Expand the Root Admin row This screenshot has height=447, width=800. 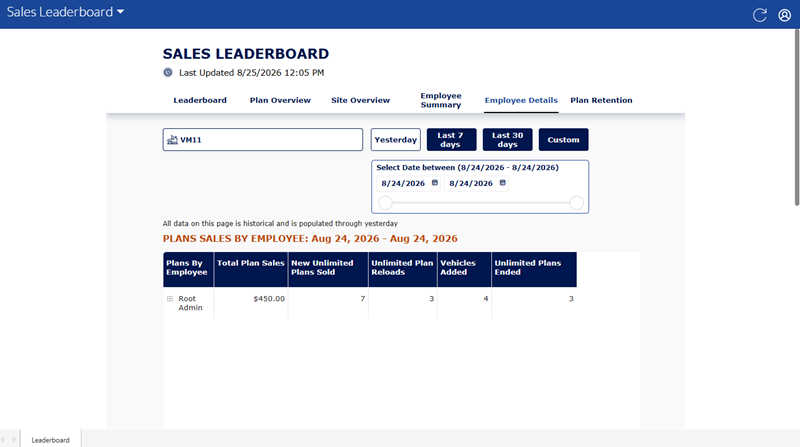(170, 299)
